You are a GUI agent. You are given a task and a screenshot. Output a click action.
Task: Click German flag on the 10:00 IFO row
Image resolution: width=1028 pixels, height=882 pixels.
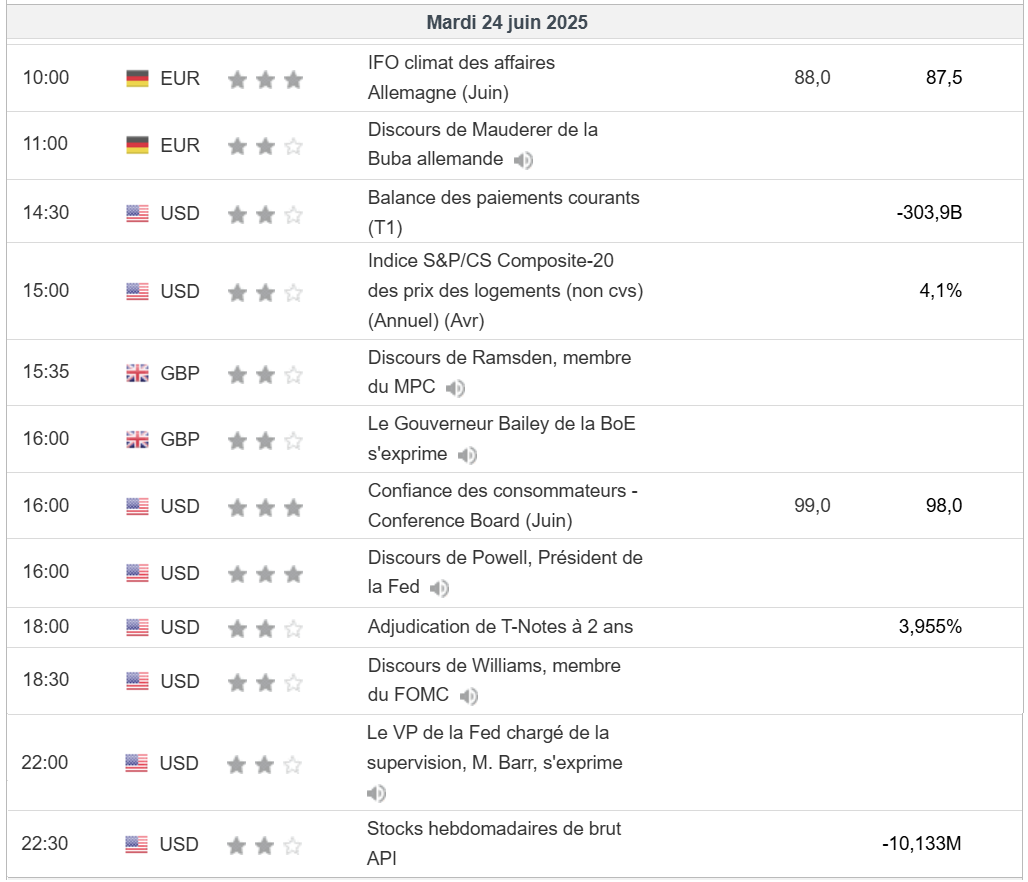[137, 78]
